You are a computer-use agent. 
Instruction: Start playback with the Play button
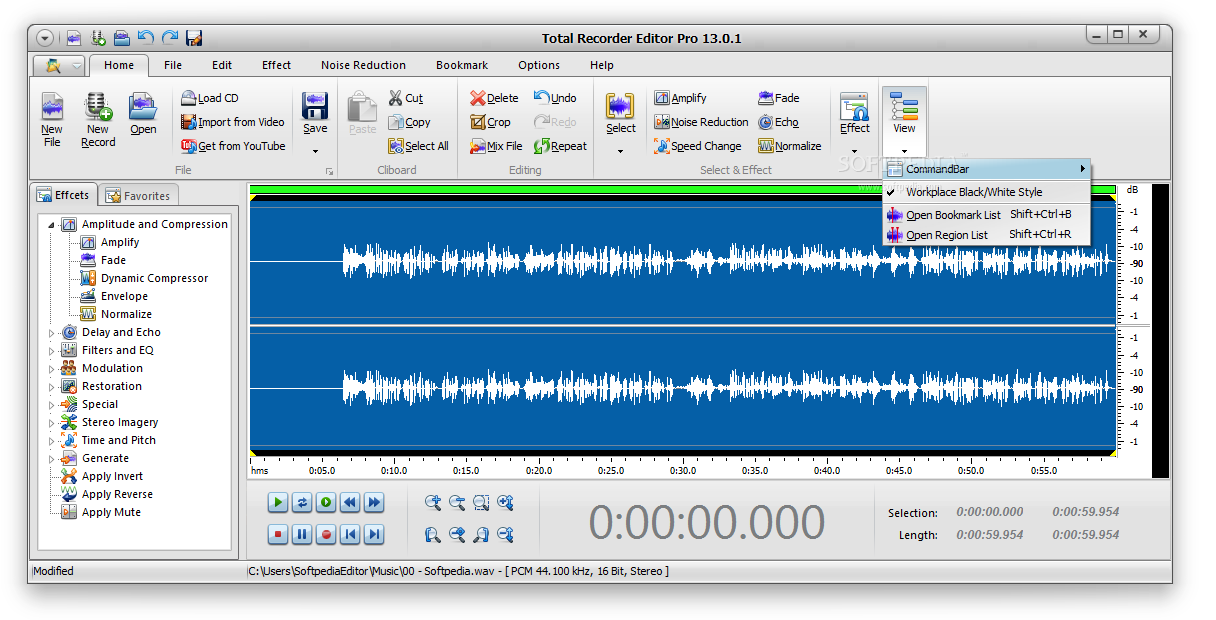(278, 503)
